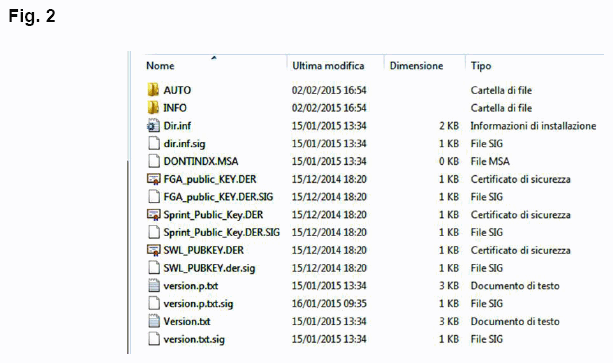Click the AUTO folder icon
The height and width of the screenshot is (363, 613).
(153, 89)
